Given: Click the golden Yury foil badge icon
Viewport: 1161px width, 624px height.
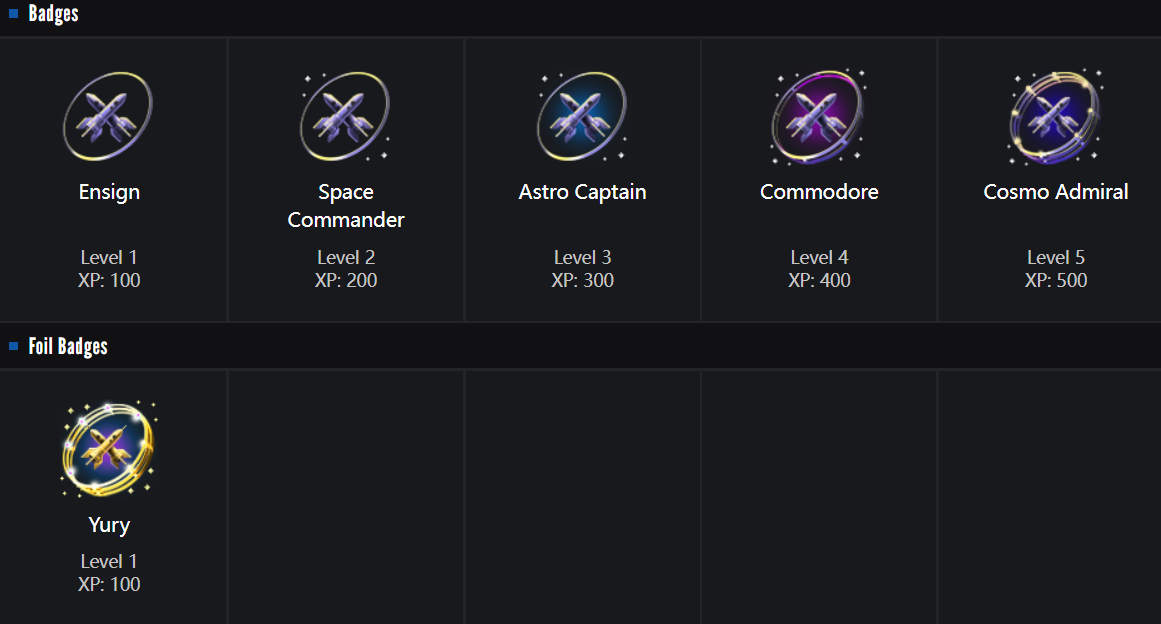Looking at the screenshot, I should point(108,449).
